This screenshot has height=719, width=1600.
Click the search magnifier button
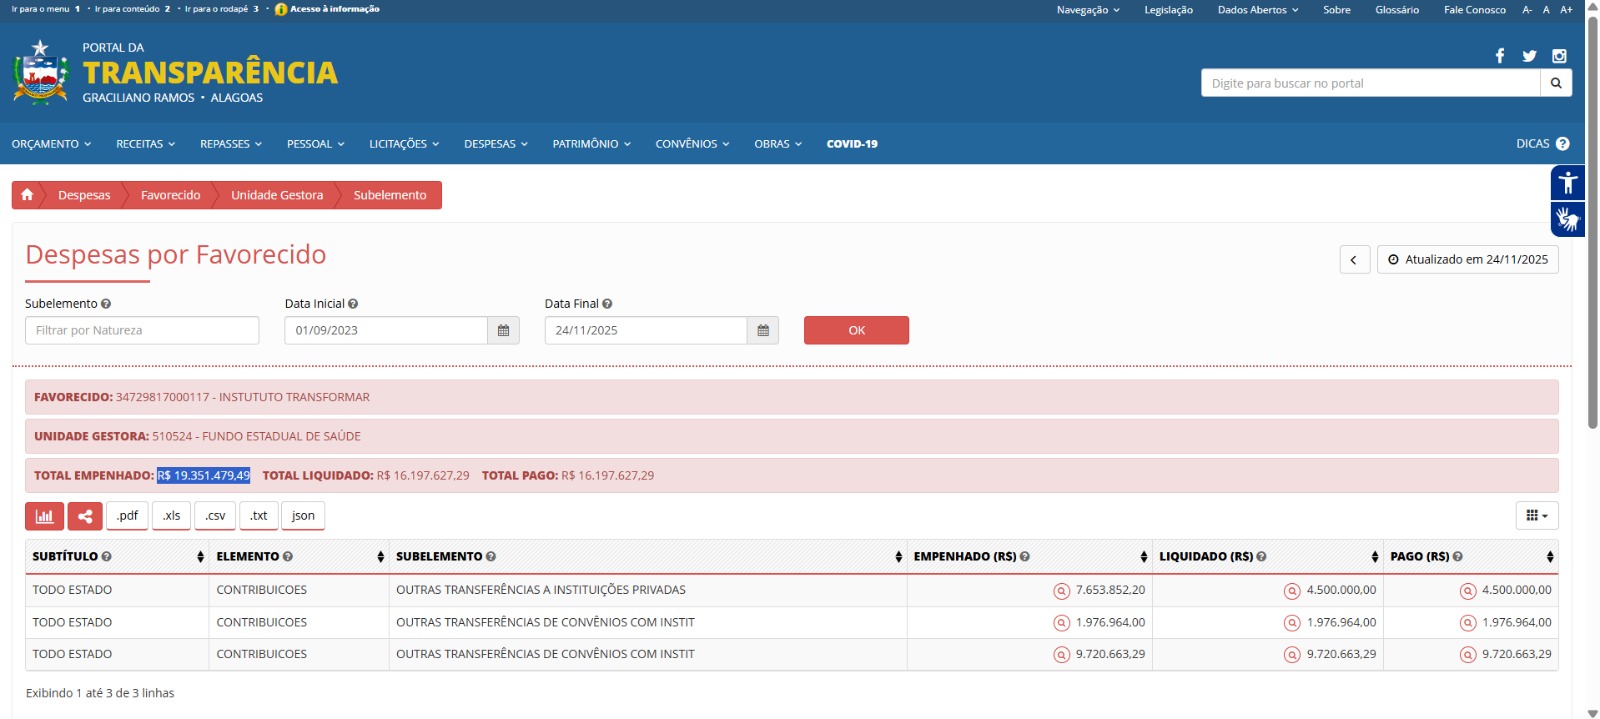click(1555, 83)
